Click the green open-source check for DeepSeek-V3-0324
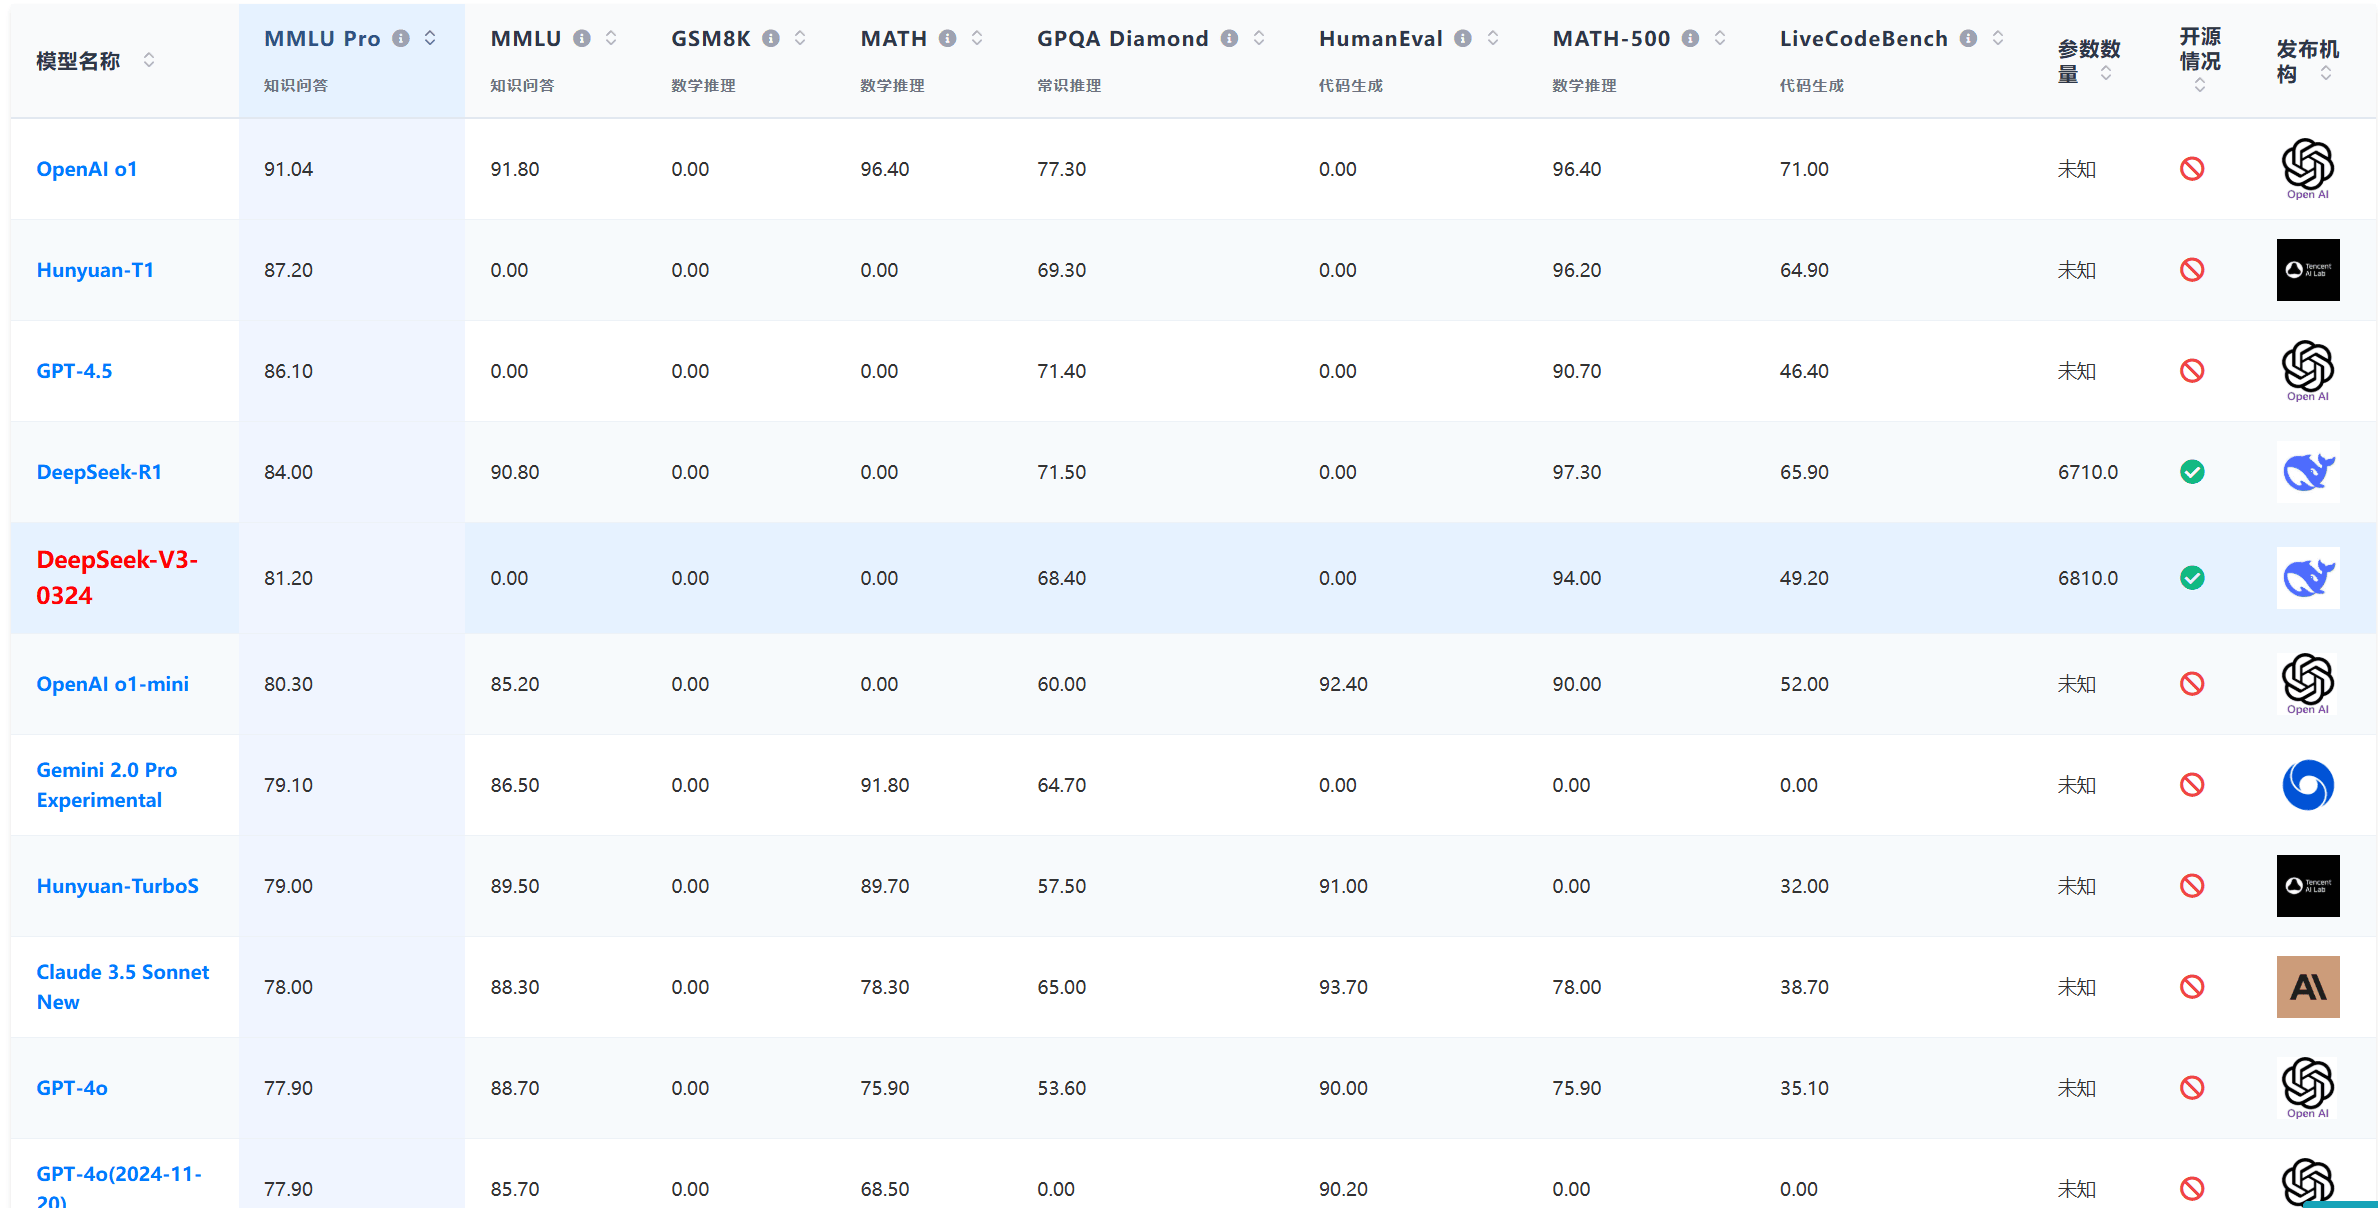 (x=2192, y=578)
